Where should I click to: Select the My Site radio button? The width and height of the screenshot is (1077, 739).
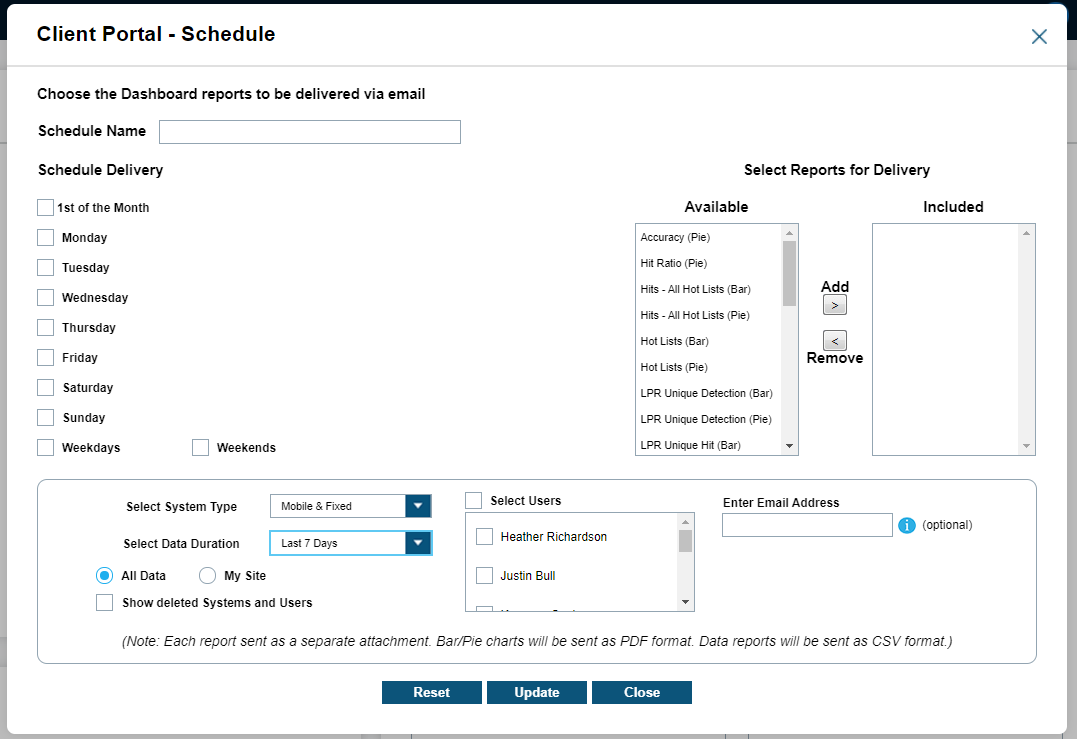(208, 576)
